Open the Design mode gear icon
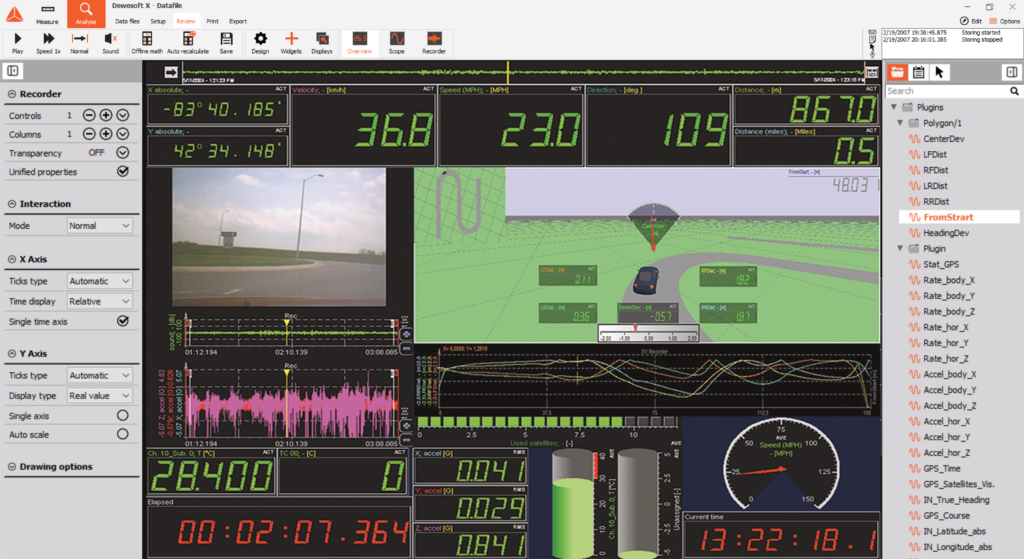Viewport: 1024px width, 559px height. [x=260, y=42]
